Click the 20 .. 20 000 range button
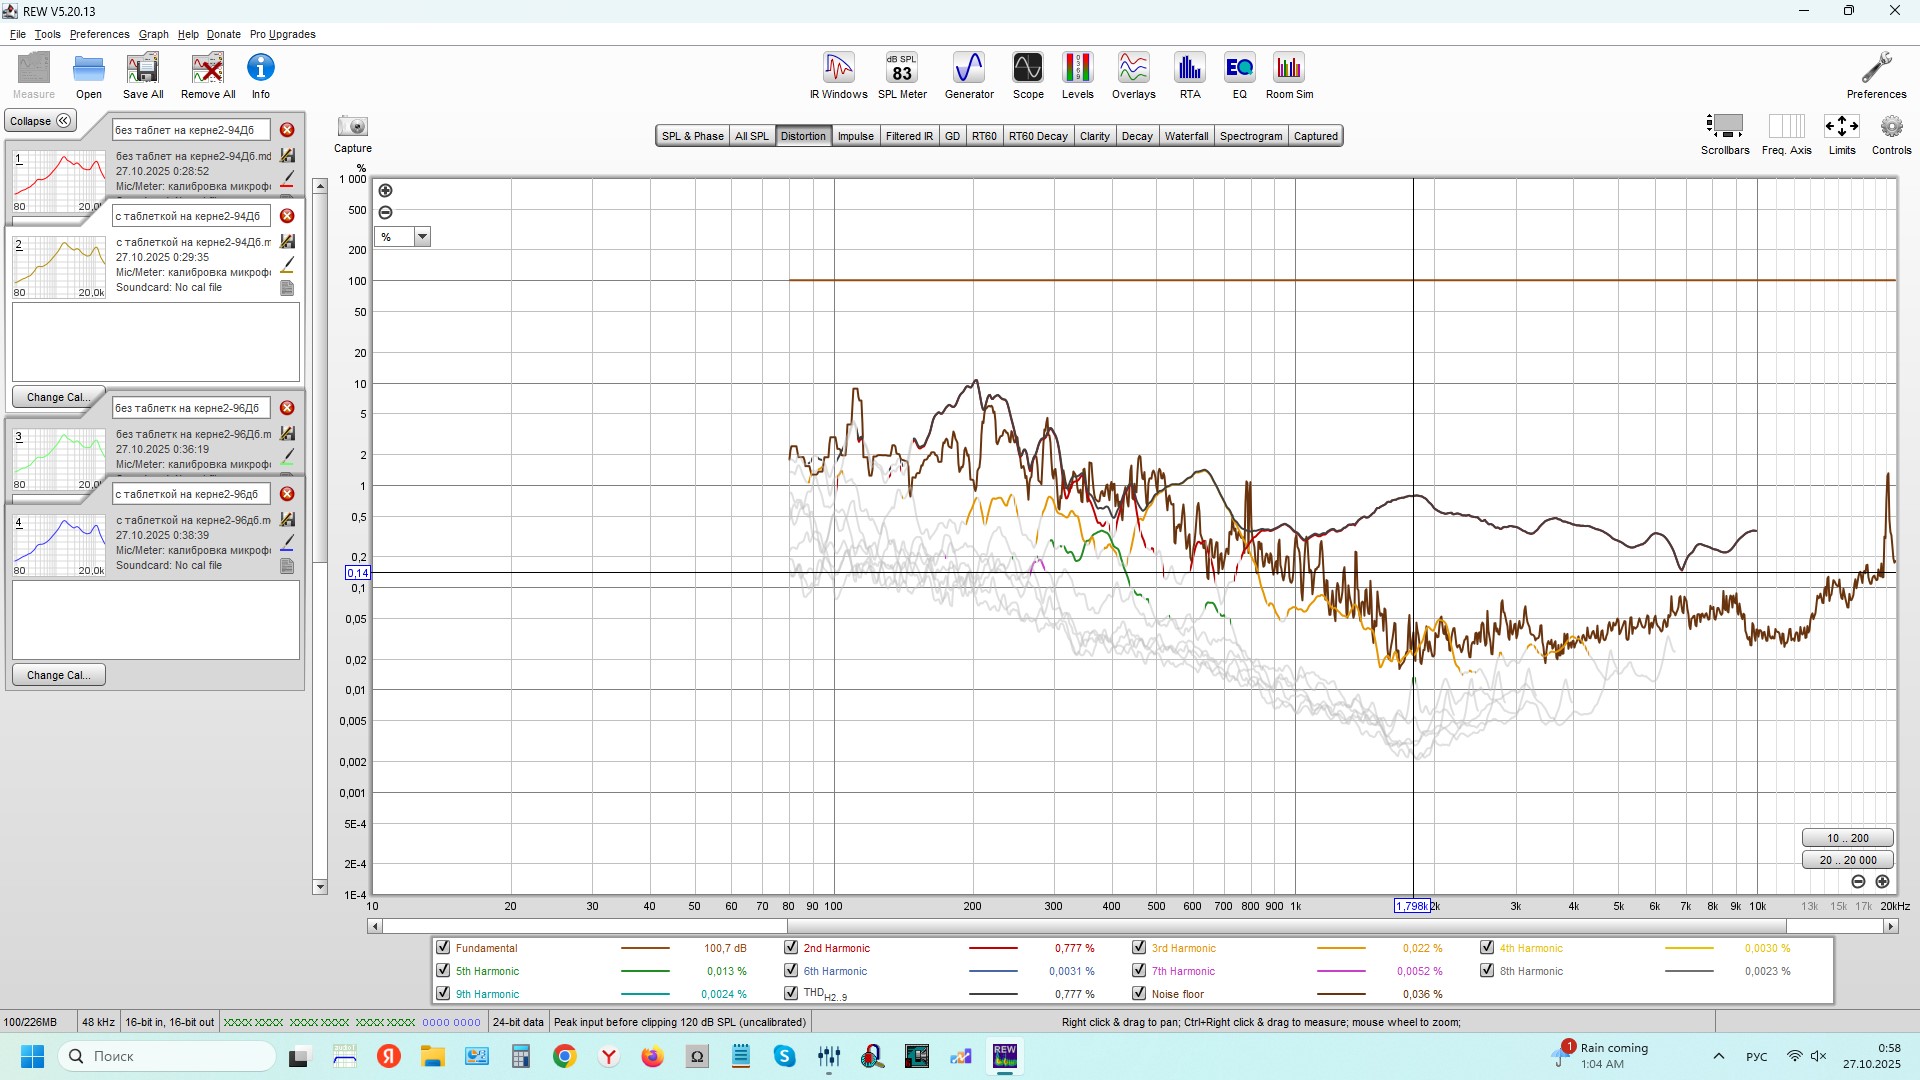 coord(1847,860)
